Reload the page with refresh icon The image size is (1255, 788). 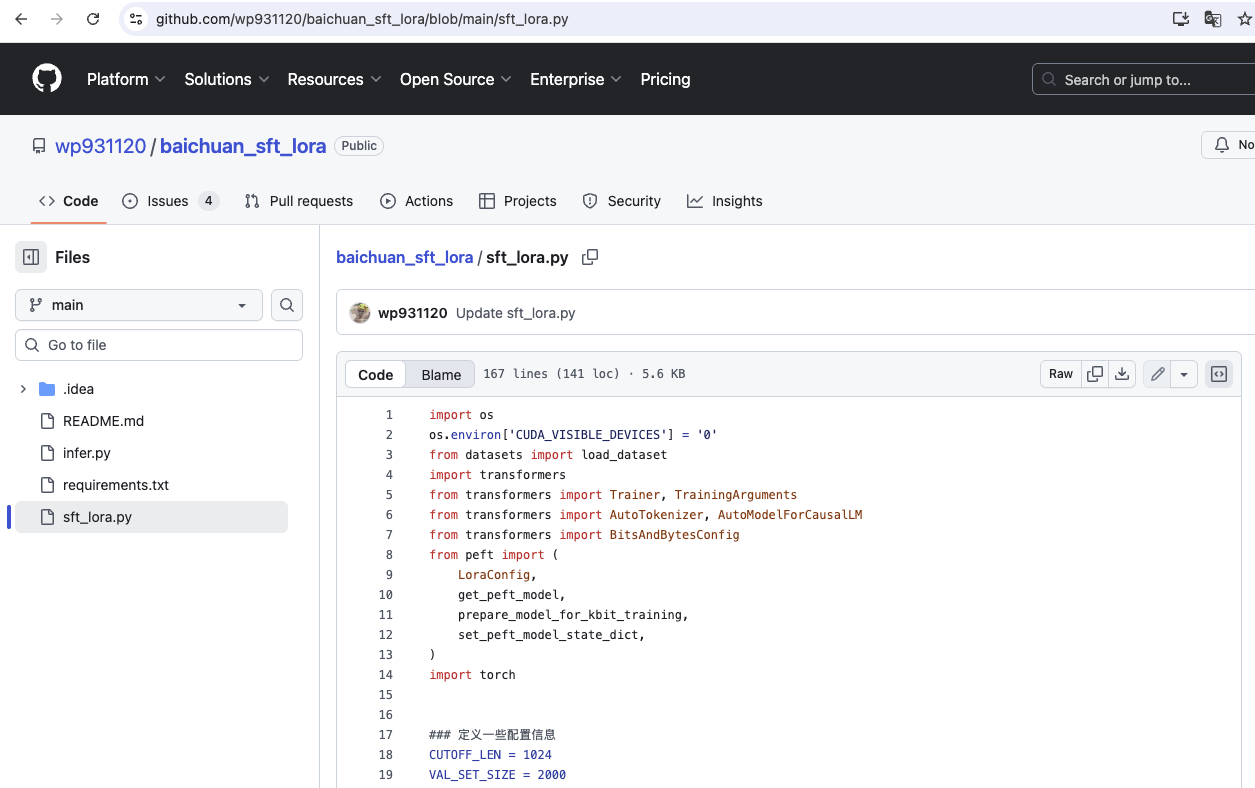[x=93, y=19]
